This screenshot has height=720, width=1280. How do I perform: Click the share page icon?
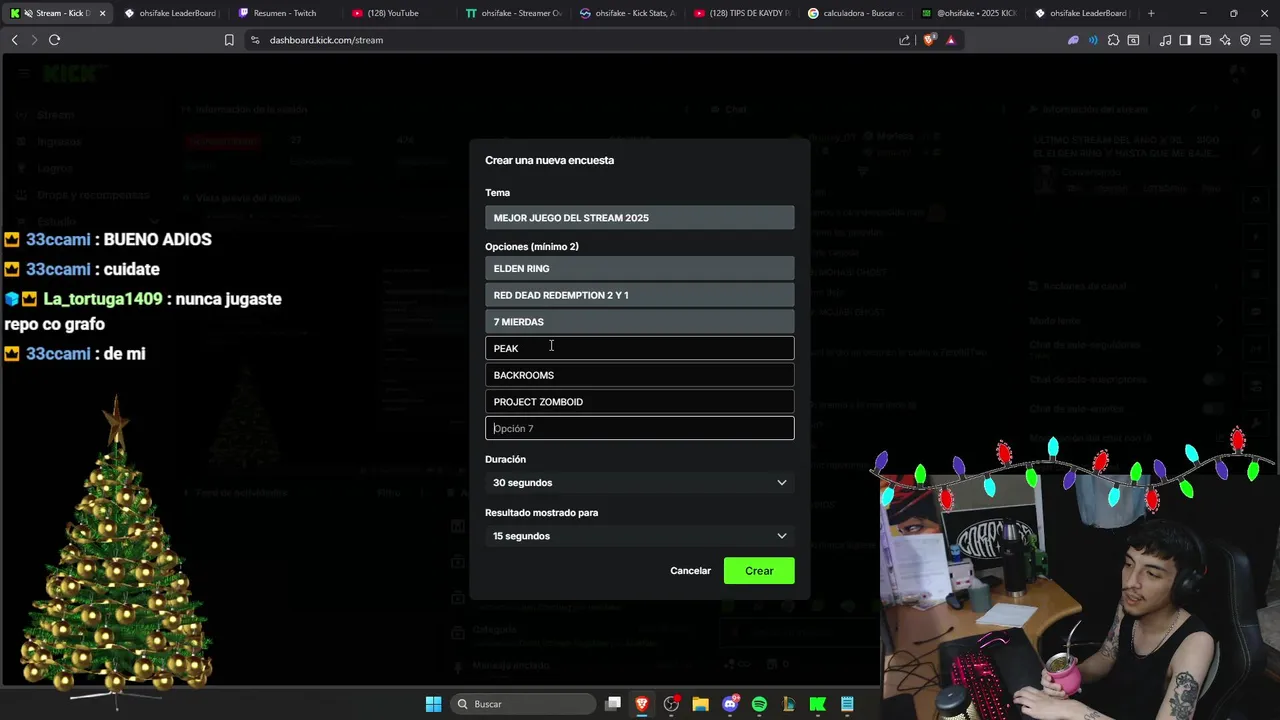tap(905, 40)
